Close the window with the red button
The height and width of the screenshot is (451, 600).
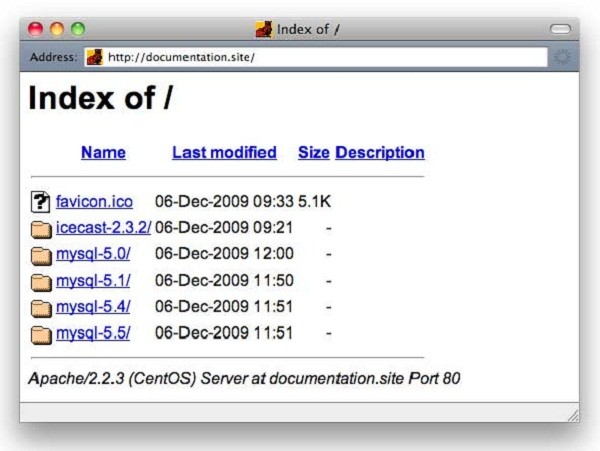pyautogui.click(x=36, y=29)
